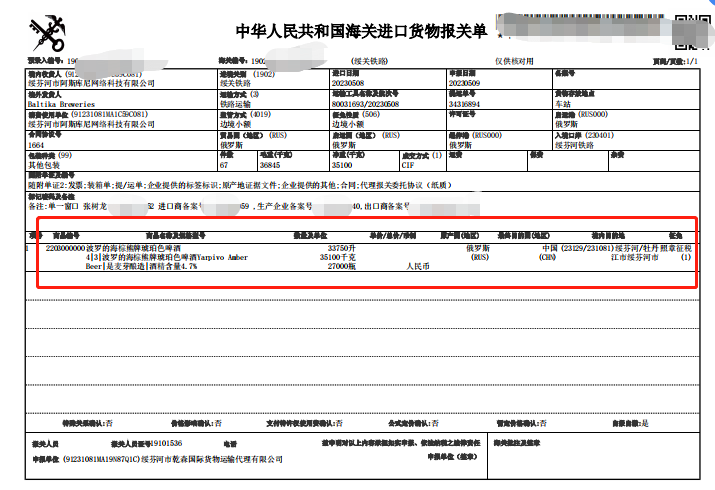Click 俄罗斯 under 经停港 (RUS000)
The image size is (715, 490).
[460, 145]
